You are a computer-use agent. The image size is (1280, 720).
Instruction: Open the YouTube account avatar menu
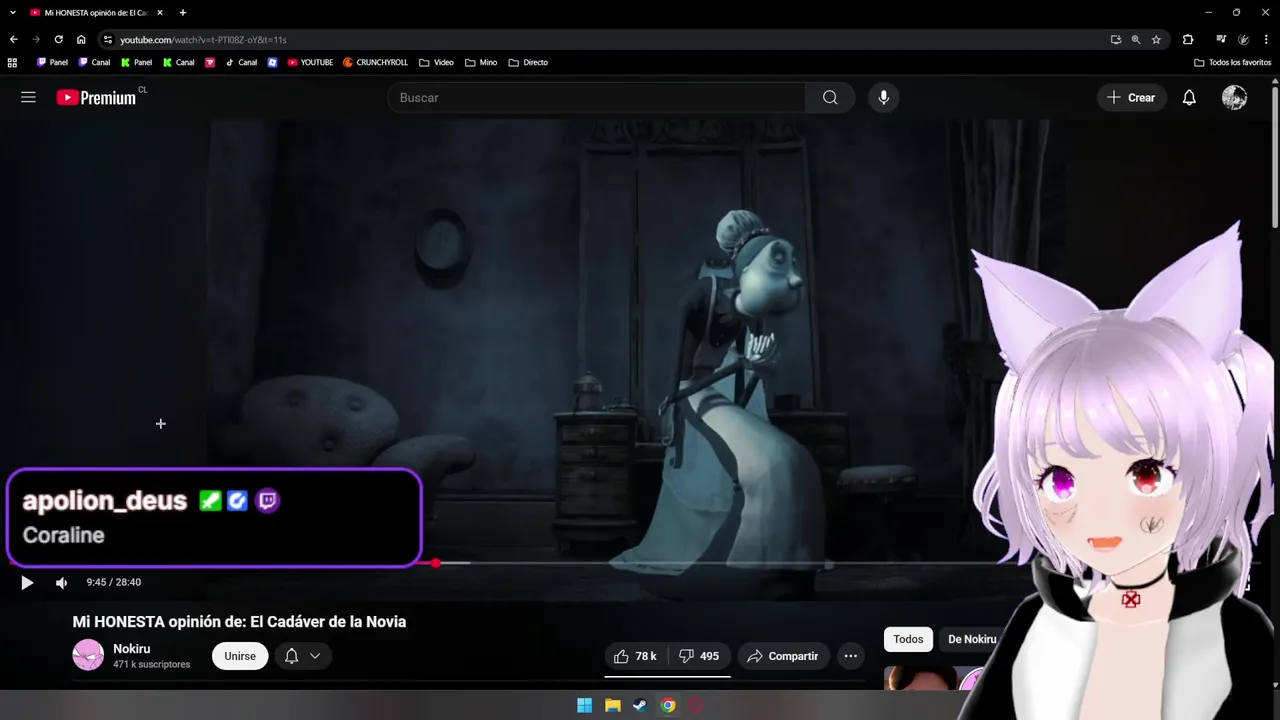(1234, 97)
